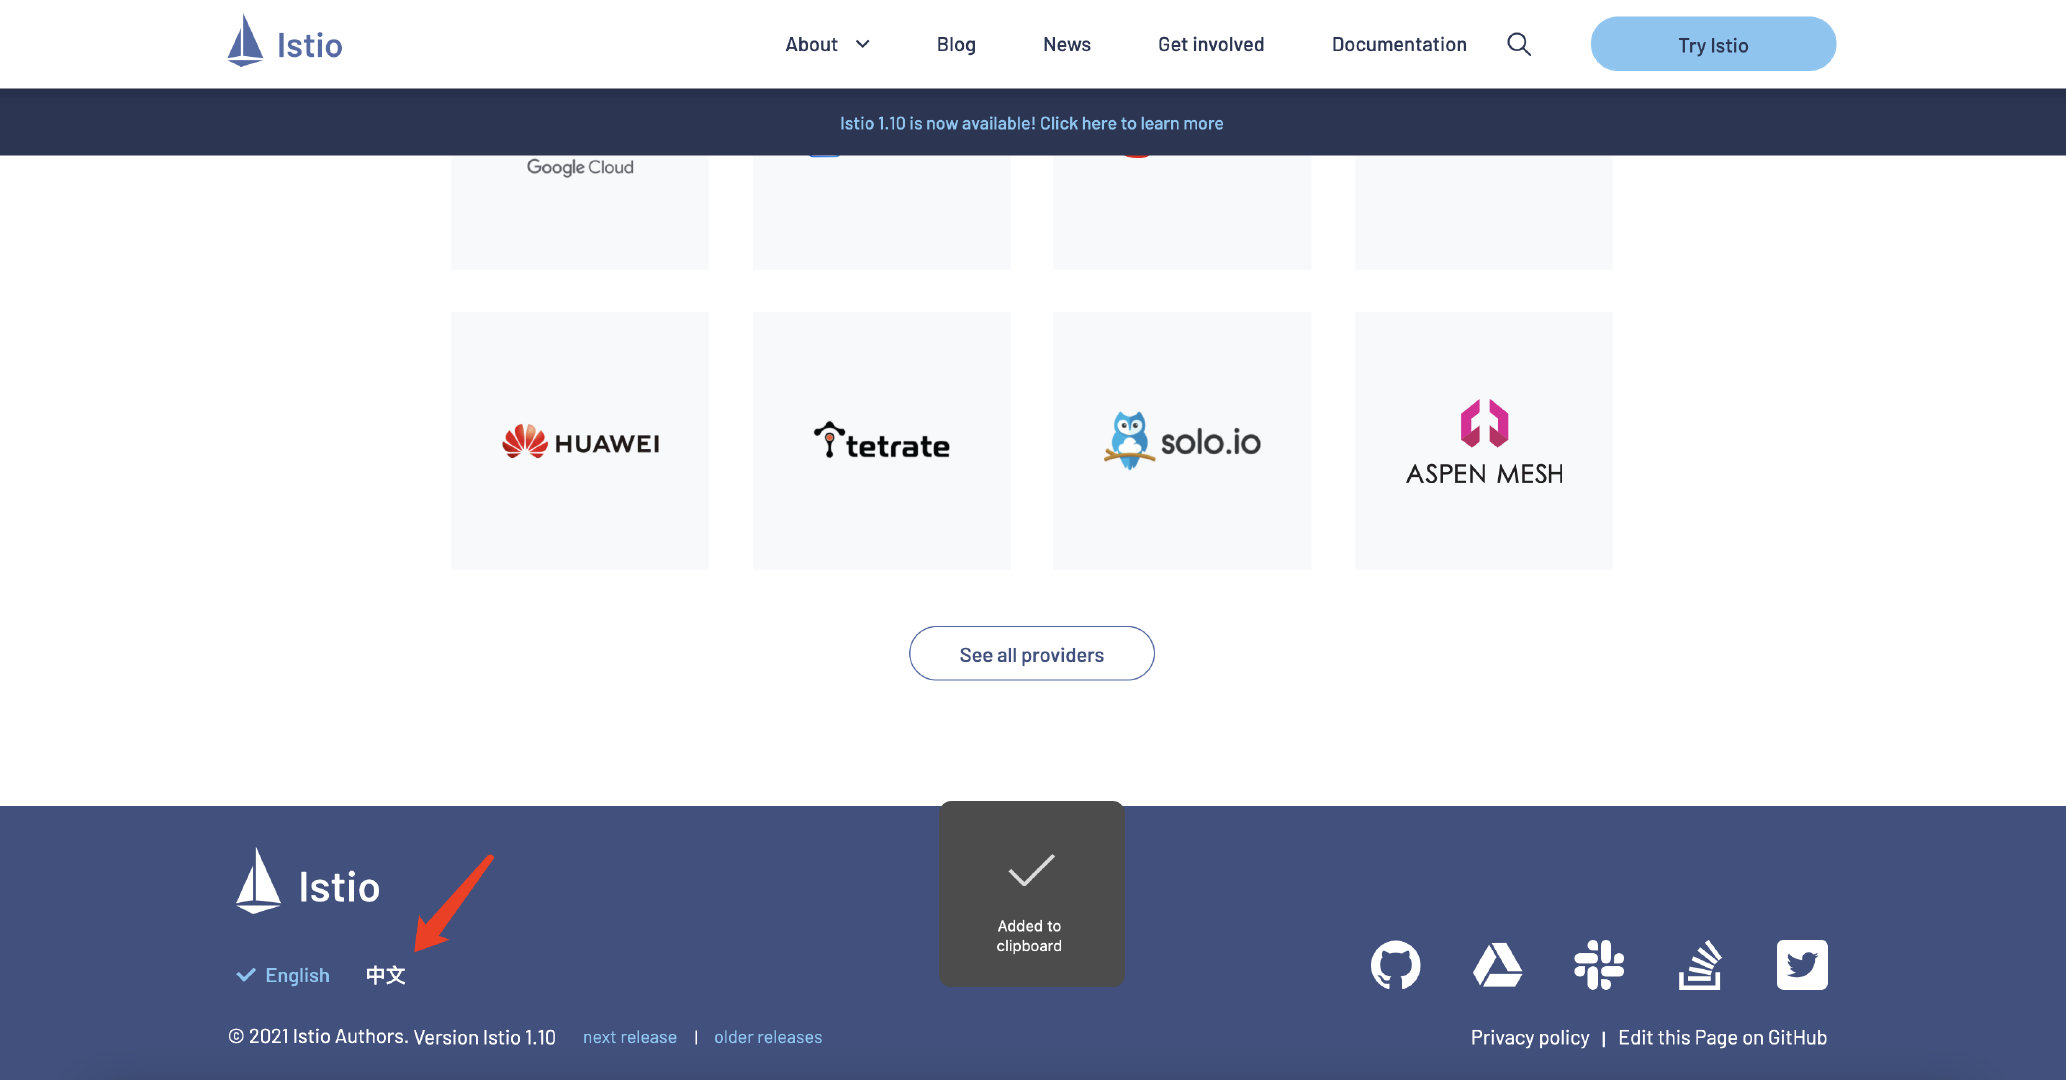The height and width of the screenshot is (1080, 2066).
Task: Go to the News page
Action: (x=1066, y=44)
